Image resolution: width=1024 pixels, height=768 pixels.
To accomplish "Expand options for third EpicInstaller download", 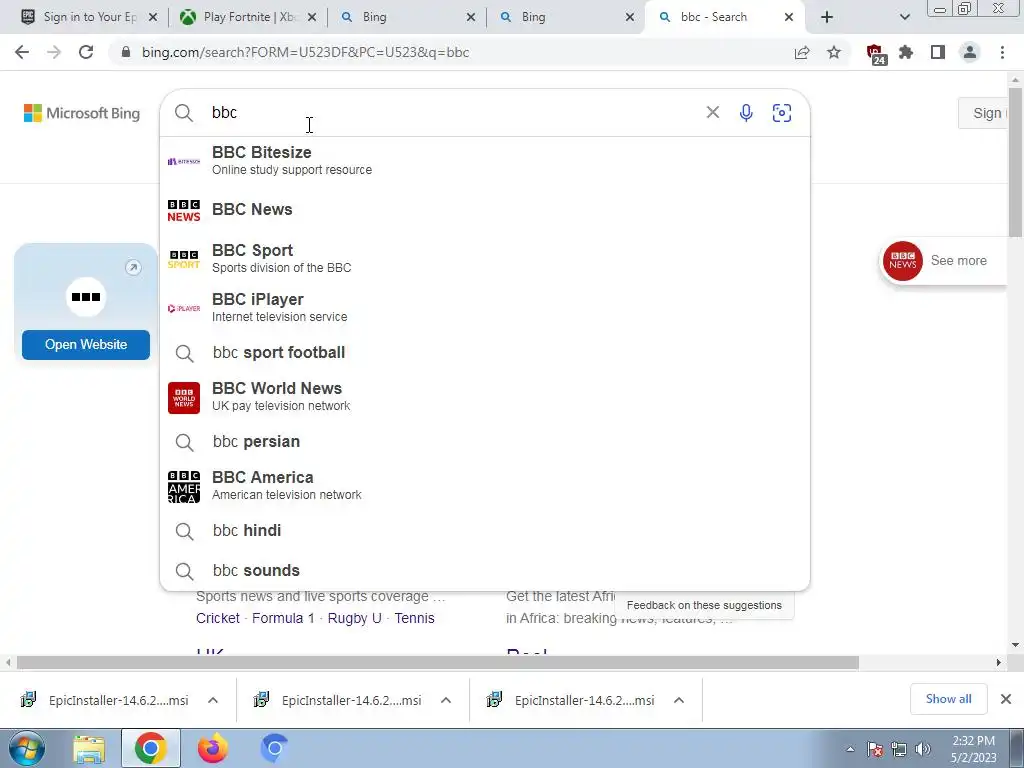I will (x=679, y=700).
